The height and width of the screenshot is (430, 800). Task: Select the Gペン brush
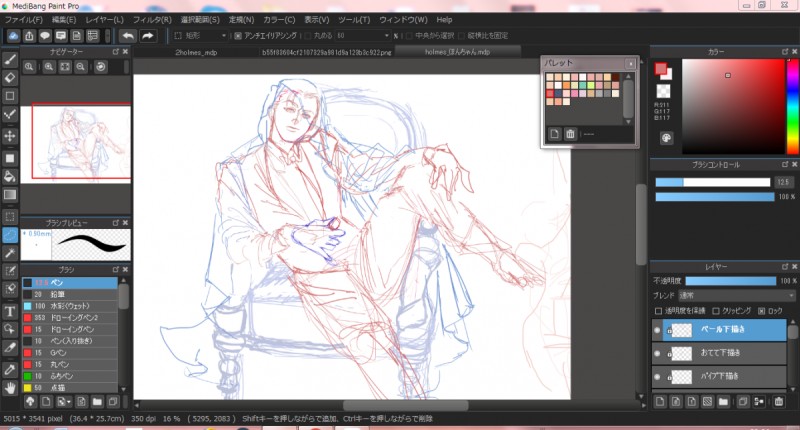(69, 353)
